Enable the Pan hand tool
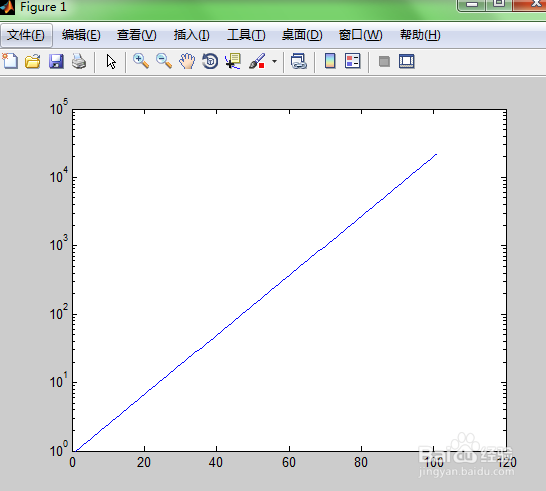This screenshot has height=491, width=546. 187,61
